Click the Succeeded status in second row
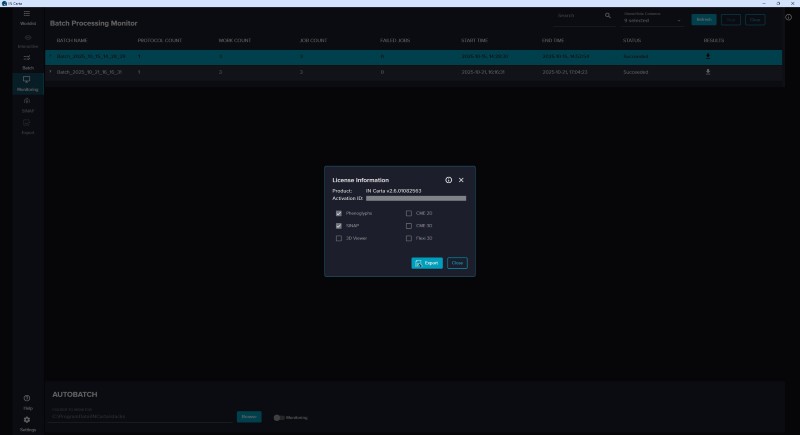 click(x=636, y=72)
